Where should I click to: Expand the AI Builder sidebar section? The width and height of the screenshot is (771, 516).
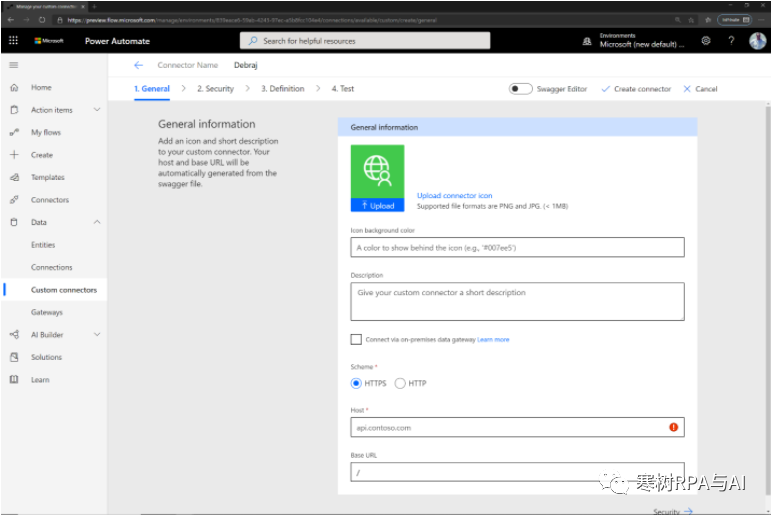click(97, 335)
